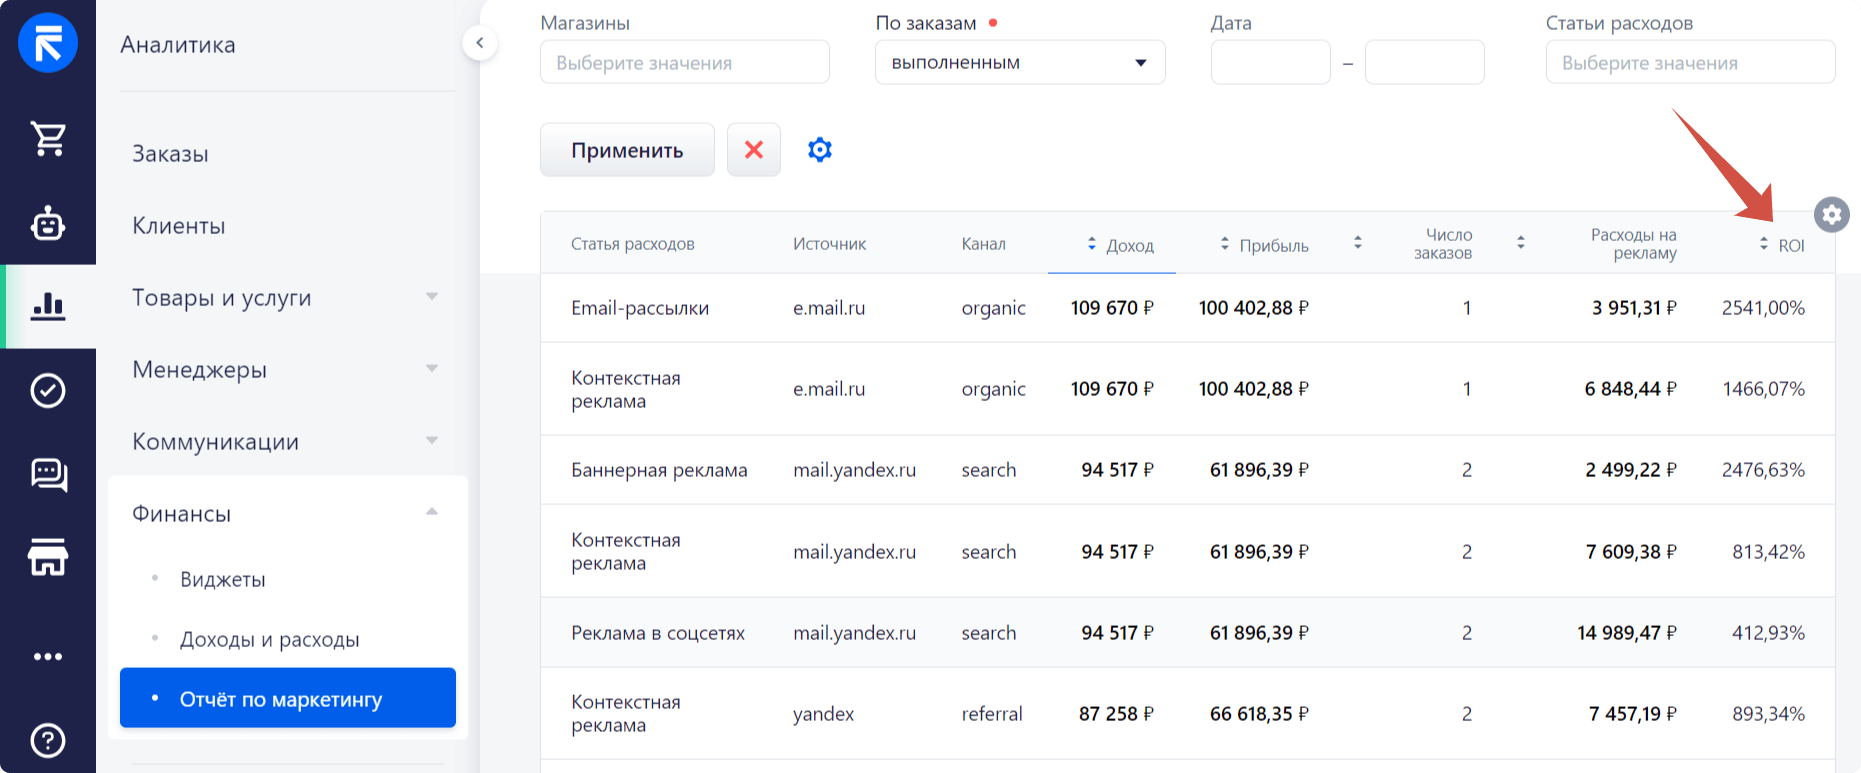Go to Заказы menu item
Screen dimensions: 1861x773
pos(171,154)
